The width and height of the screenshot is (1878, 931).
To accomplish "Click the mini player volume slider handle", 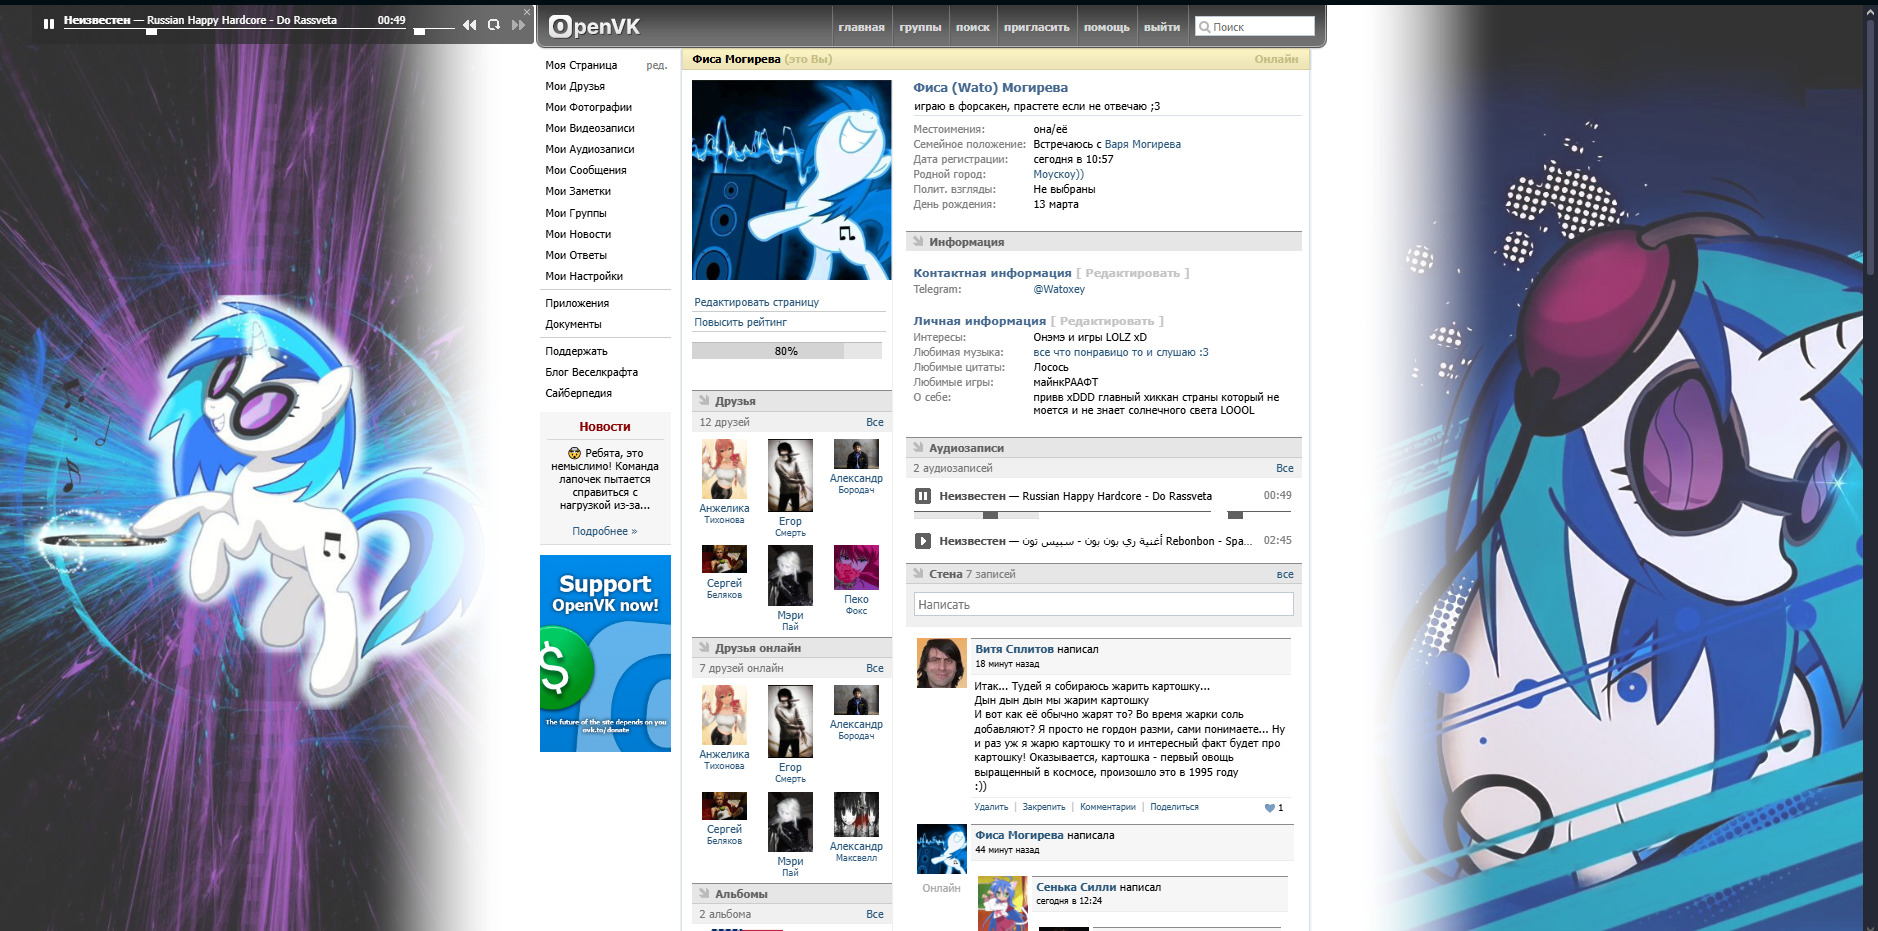I will [420, 32].
